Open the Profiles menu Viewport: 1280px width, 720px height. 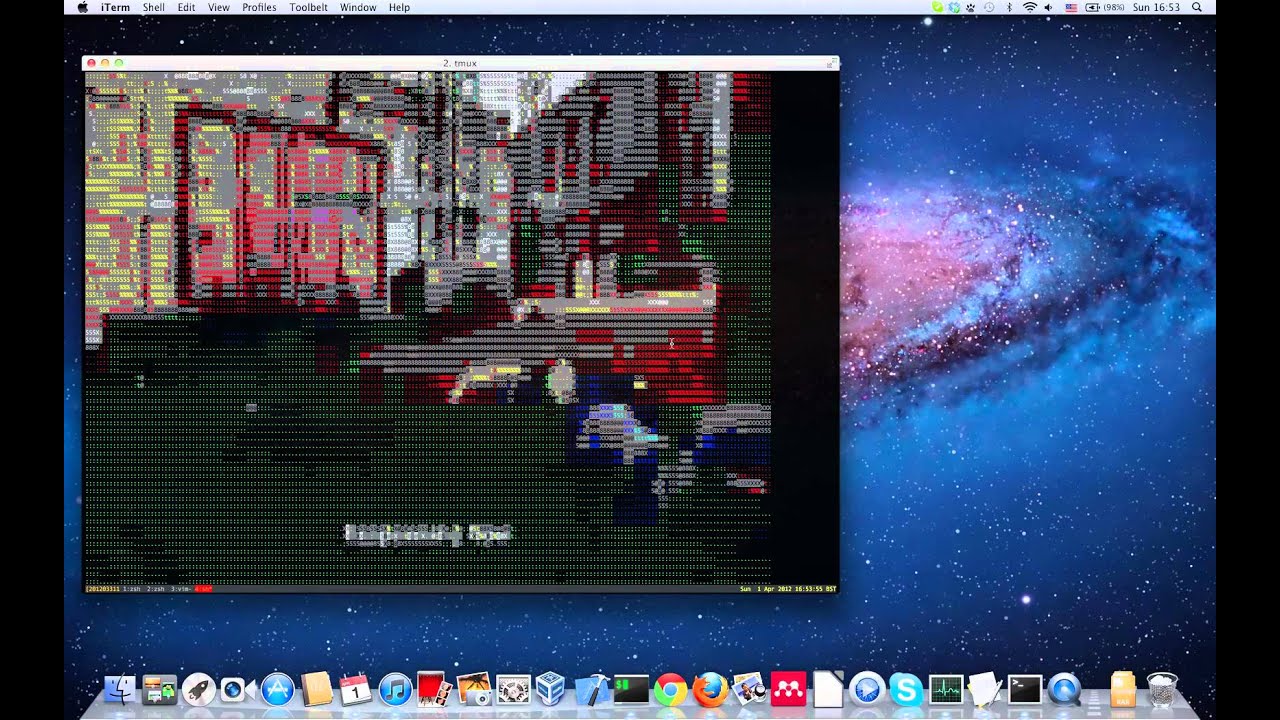(x=259, y=7)
